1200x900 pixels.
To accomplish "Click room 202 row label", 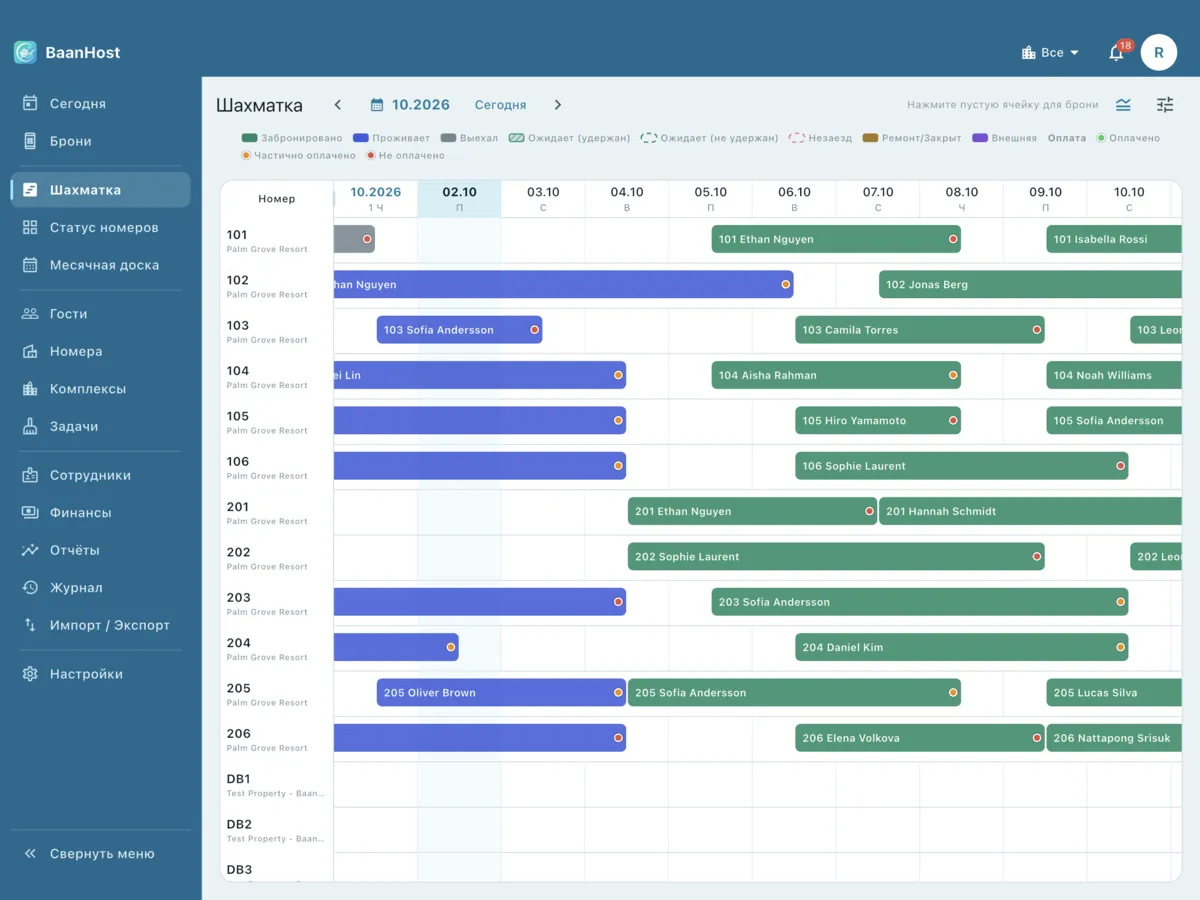I will coord(276,558).
